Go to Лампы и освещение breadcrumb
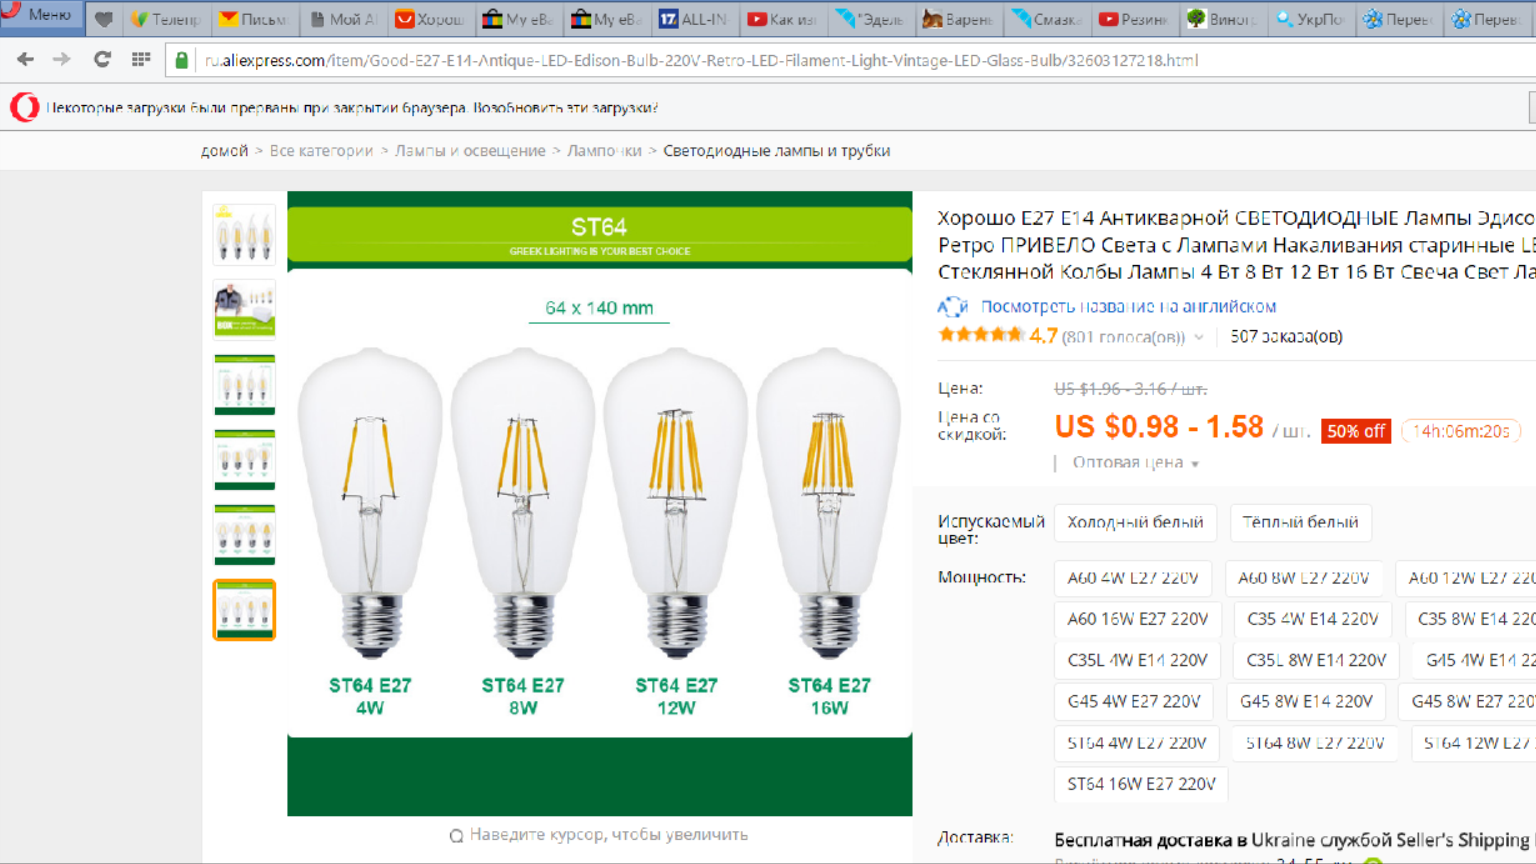This screenshot has width=1536, height=864. [470, 151]
